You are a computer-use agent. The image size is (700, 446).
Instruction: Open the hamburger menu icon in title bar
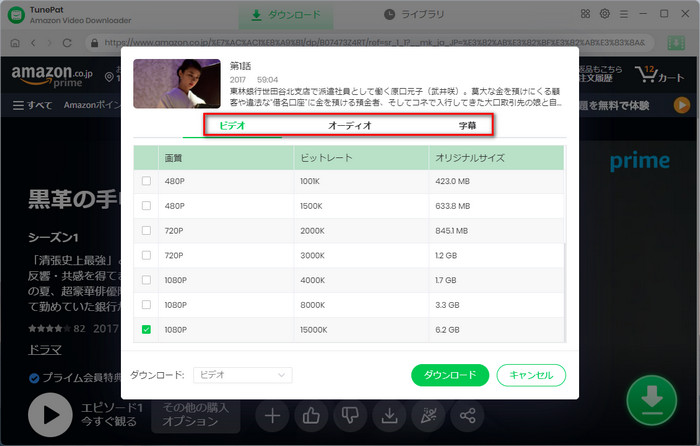(x=624, y=14)
